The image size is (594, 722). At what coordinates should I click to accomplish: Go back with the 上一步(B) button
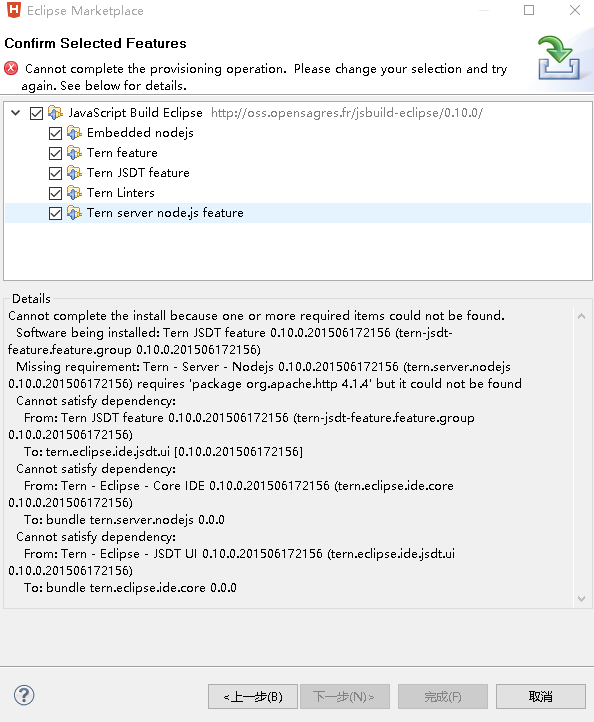253,696
